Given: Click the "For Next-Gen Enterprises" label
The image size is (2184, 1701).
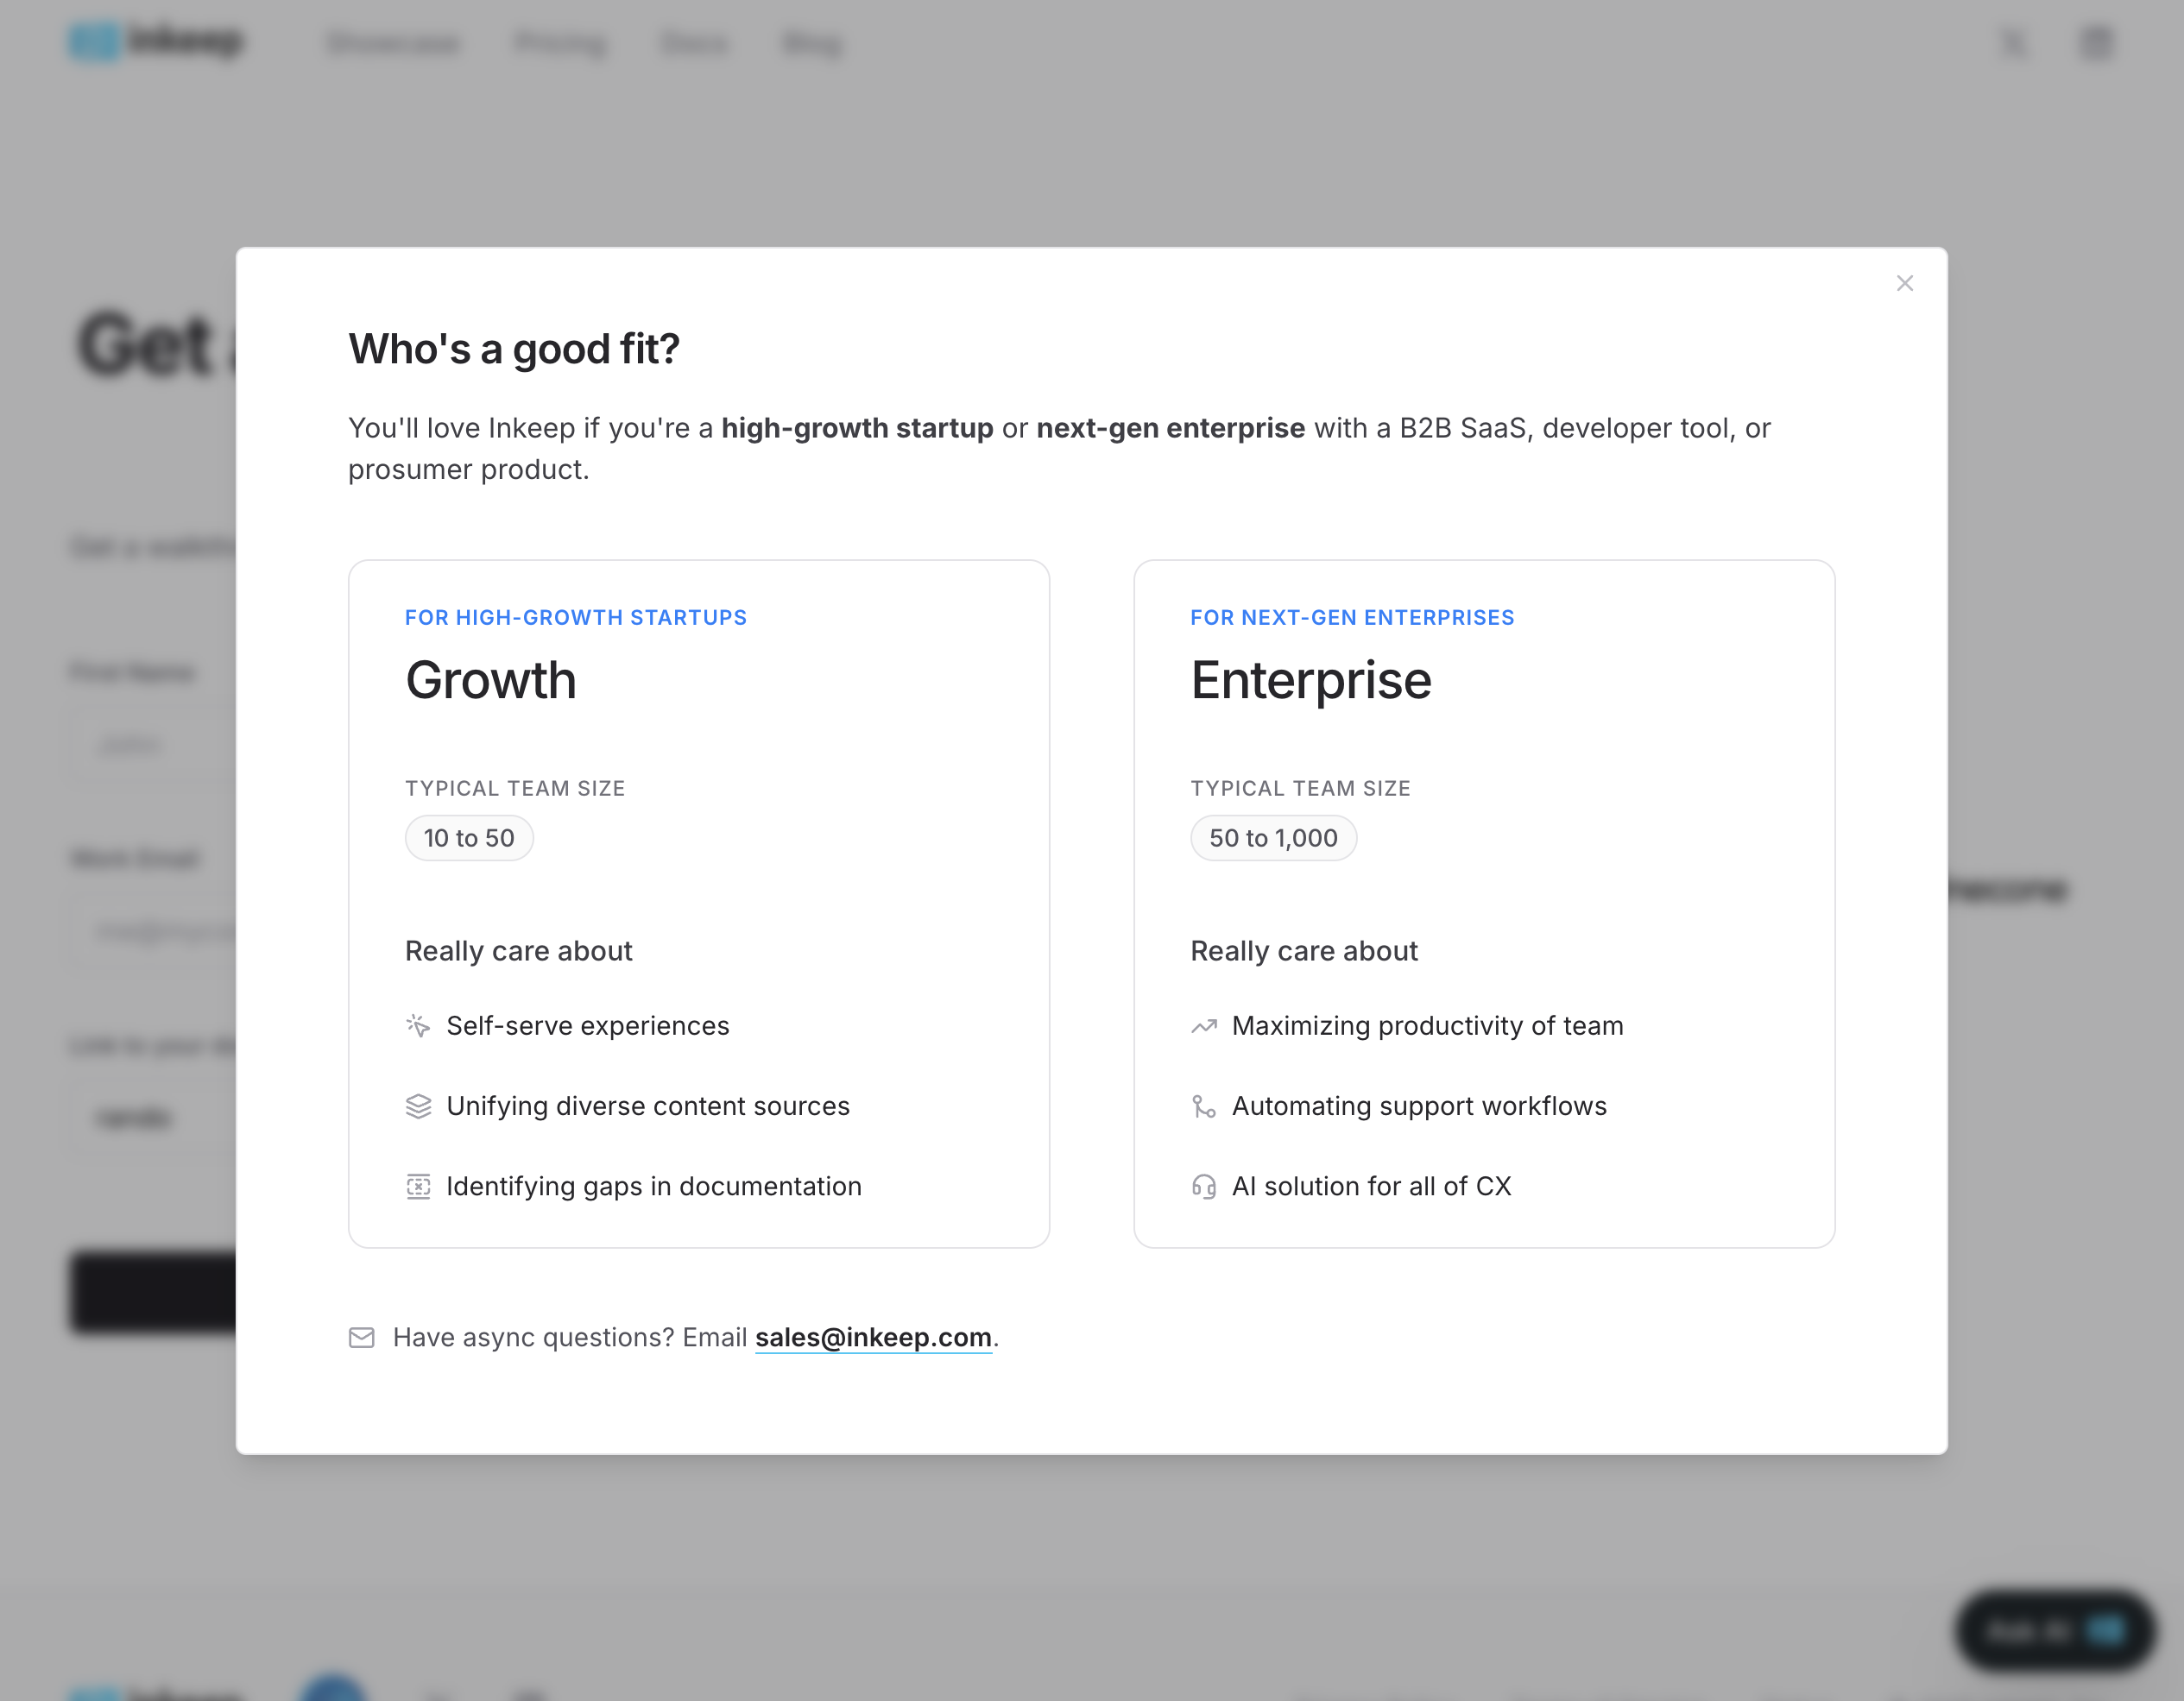Looking at the screenshot, I should tap(1352, 618).
